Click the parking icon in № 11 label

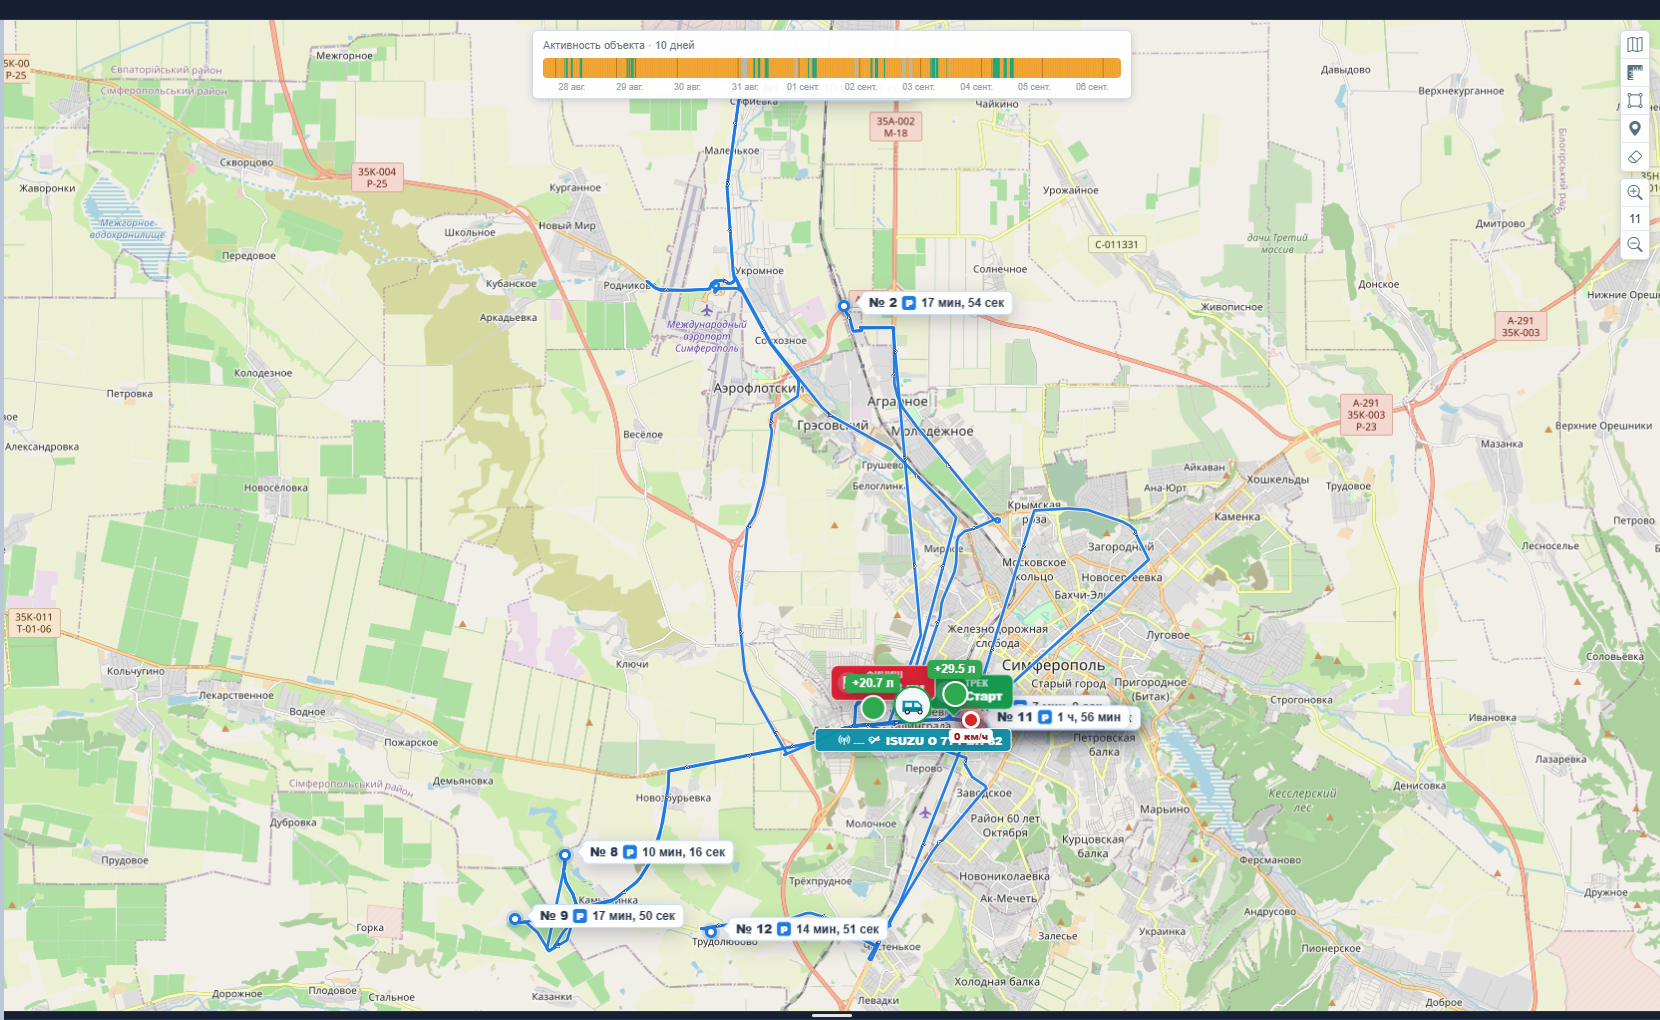coord(1045,717)
